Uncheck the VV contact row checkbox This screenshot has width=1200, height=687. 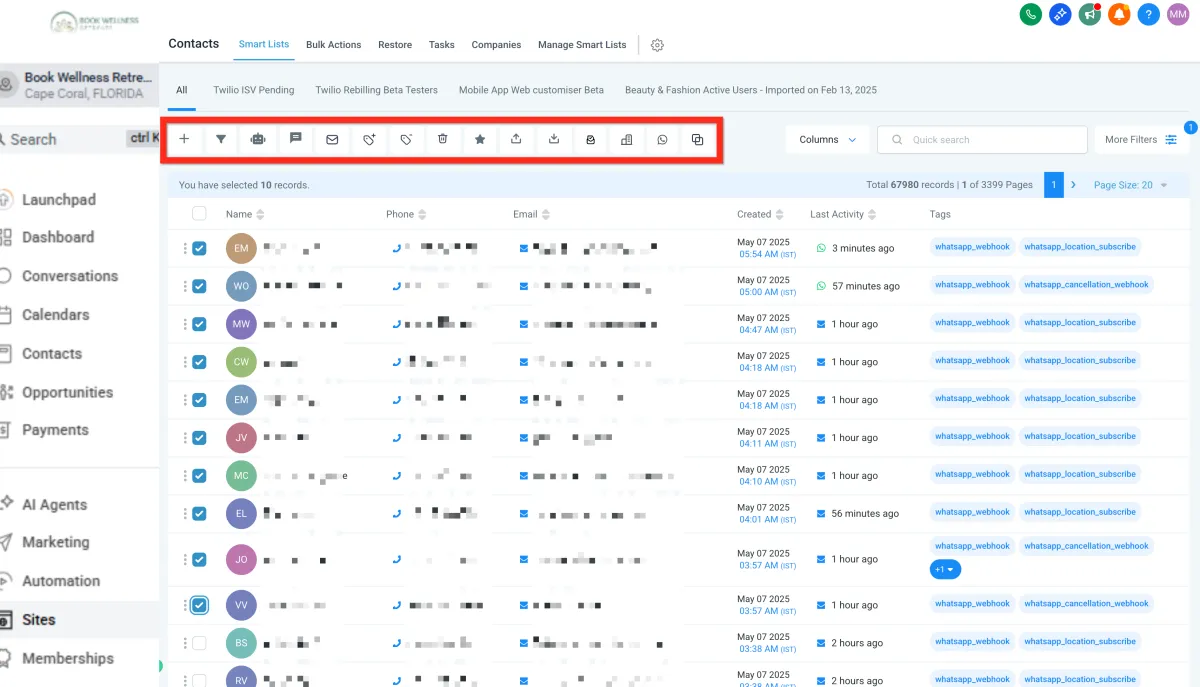[199, 605]
